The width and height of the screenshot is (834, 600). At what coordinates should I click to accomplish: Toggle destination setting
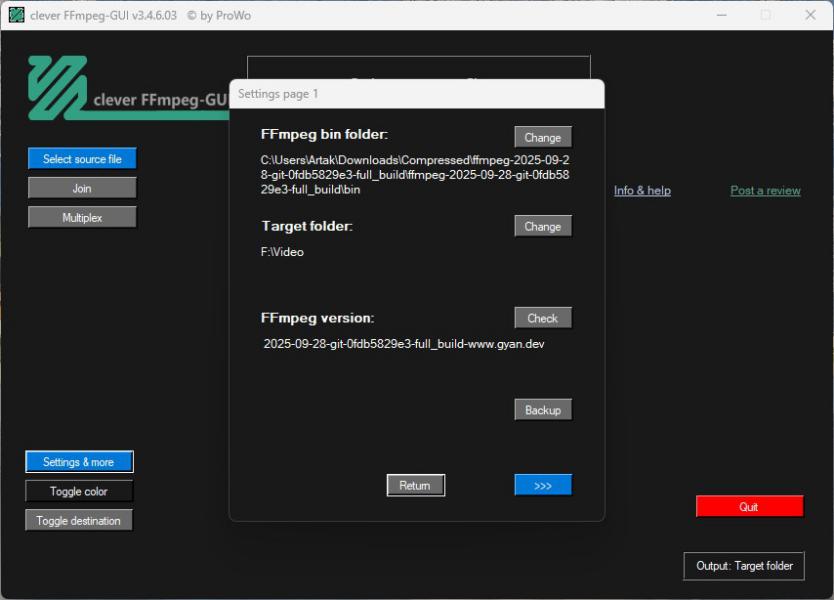pyautogui.click(x=79, y=520)
